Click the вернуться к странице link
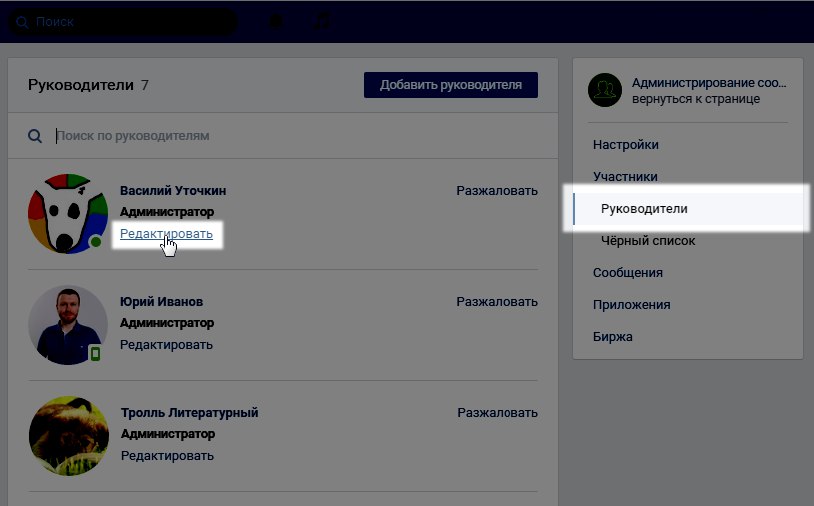Image resolution: width=814 pixels, height=506 pixels. 696,99
